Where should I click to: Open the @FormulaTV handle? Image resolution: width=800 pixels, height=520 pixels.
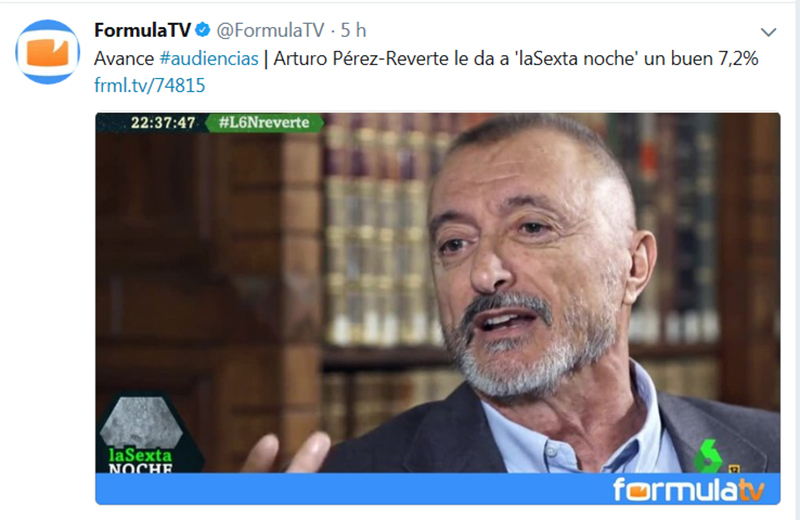pyautogui.click(x=270, y=31)
